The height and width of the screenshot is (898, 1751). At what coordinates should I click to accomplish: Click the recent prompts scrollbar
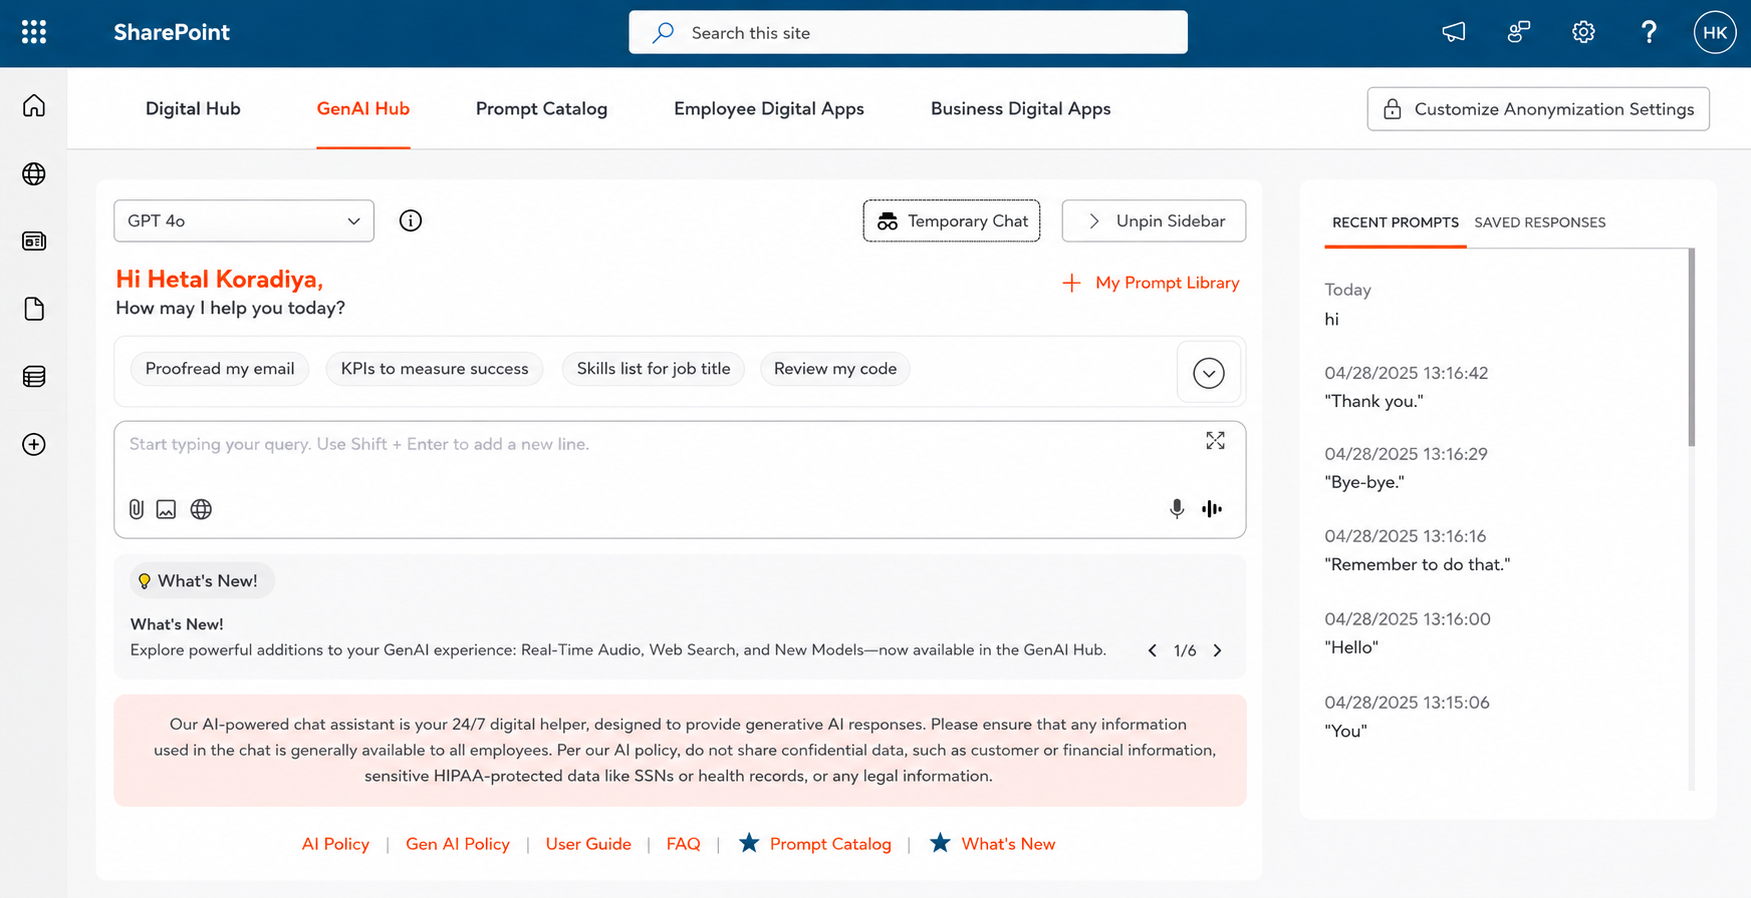tap(1692, 347)
